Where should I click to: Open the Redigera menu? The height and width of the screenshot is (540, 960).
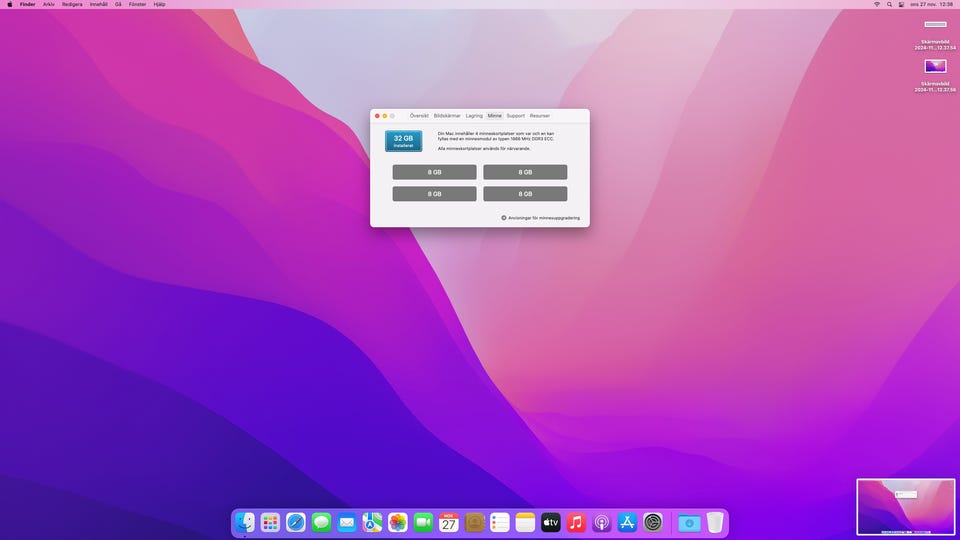(72, 4)
